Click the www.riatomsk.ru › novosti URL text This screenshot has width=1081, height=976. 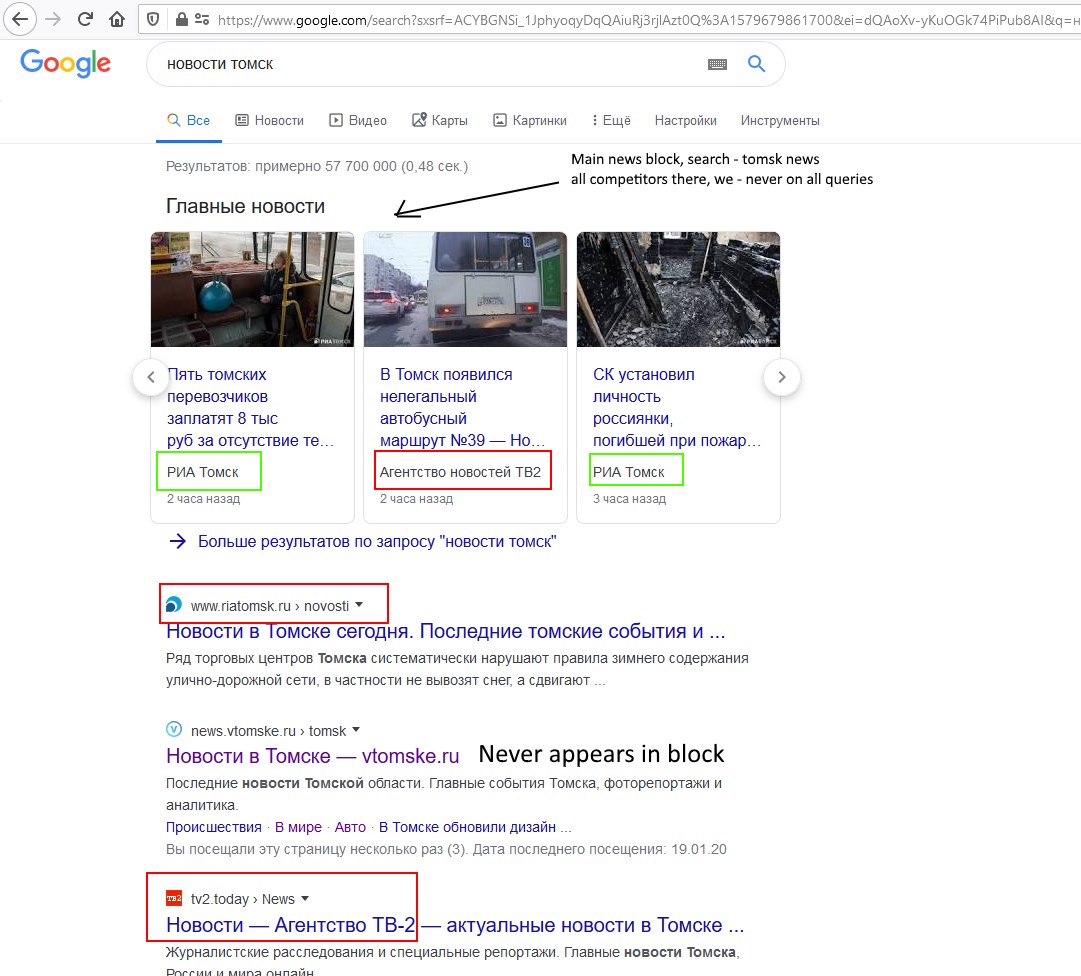270,606
